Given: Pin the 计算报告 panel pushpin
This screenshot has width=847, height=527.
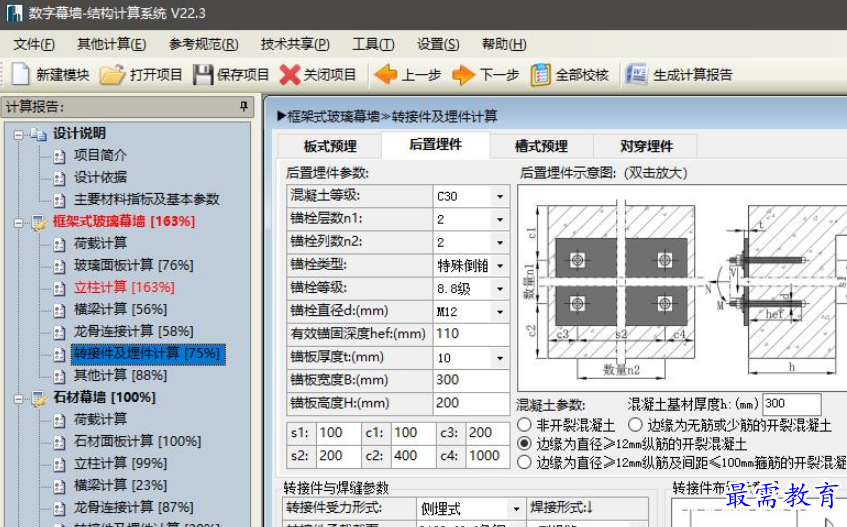Looking at the screenshot, I should pos(244,106).
